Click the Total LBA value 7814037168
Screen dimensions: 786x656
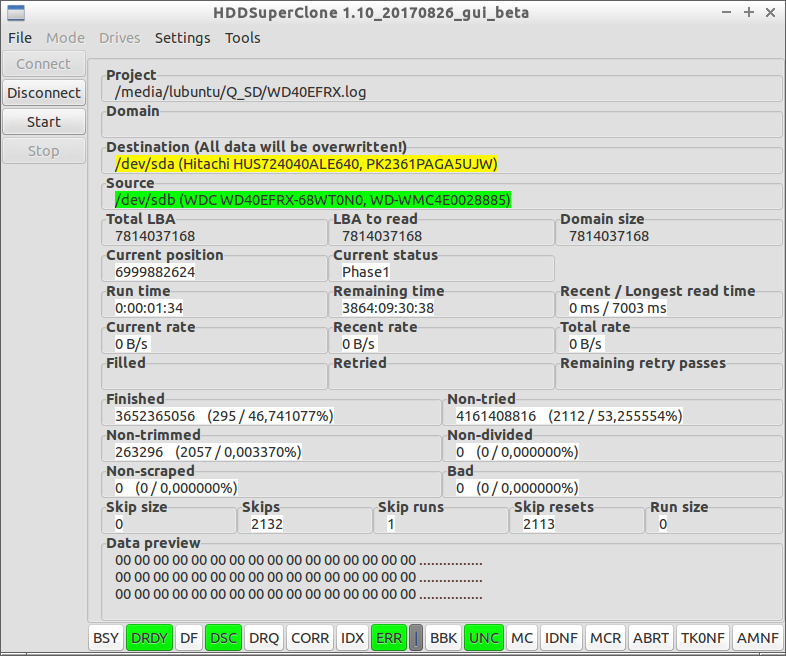click(155, 236)
